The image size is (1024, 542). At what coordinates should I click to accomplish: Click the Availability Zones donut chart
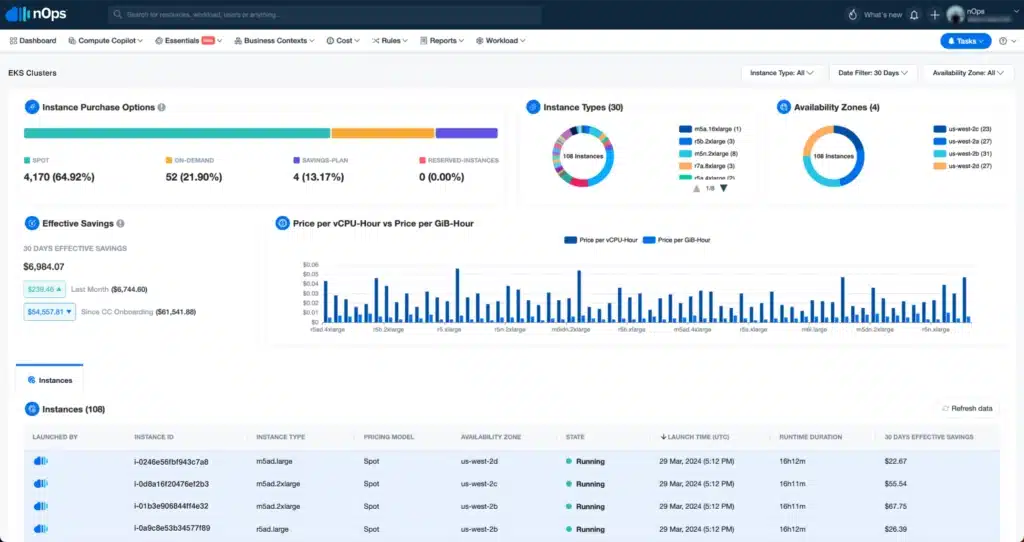(x=833, y=156)
